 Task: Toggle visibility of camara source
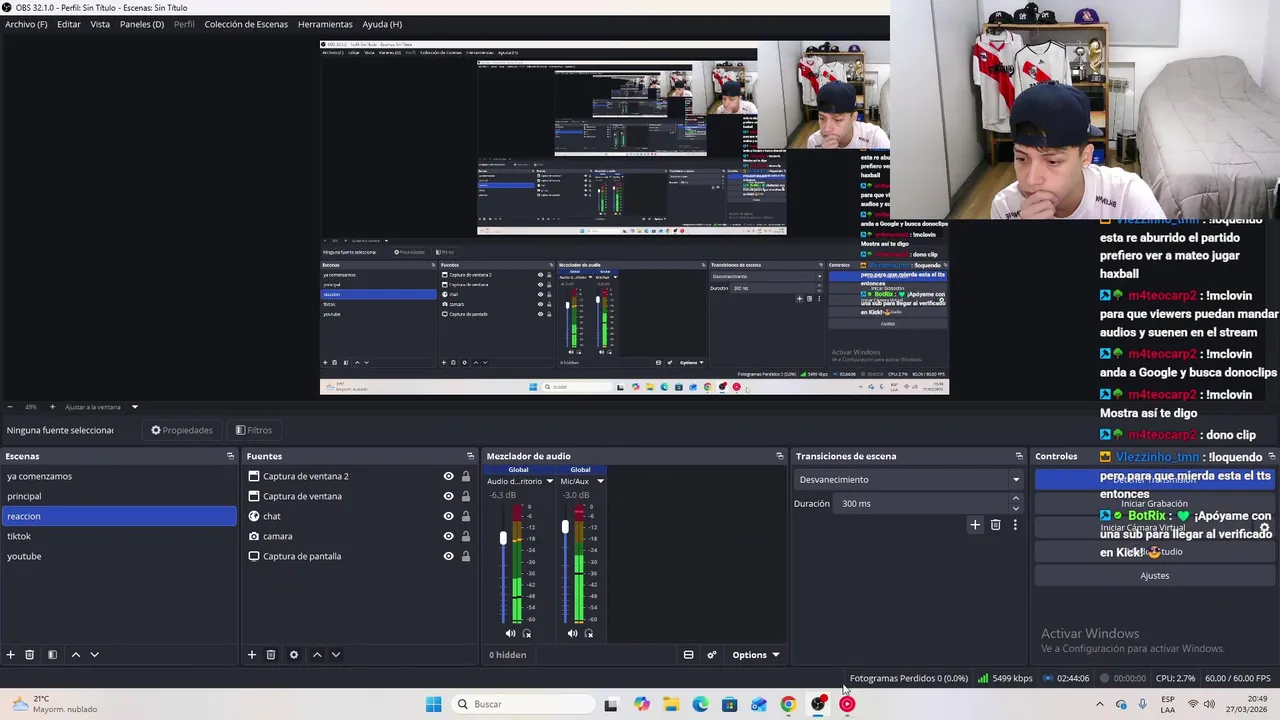pyautogui.click(x=448, y=536)
